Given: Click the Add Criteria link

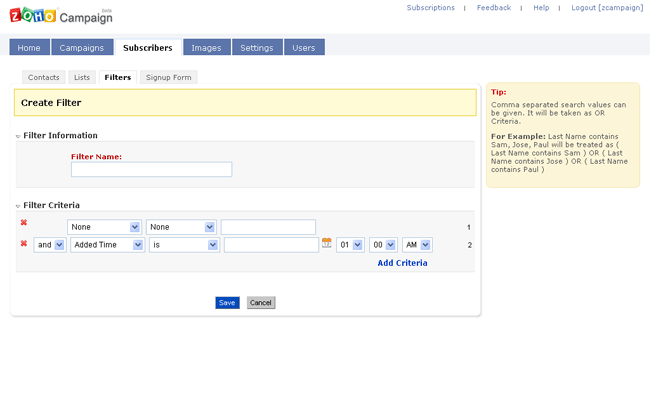Looking at the screenshot, I should (x=402, y=263).
